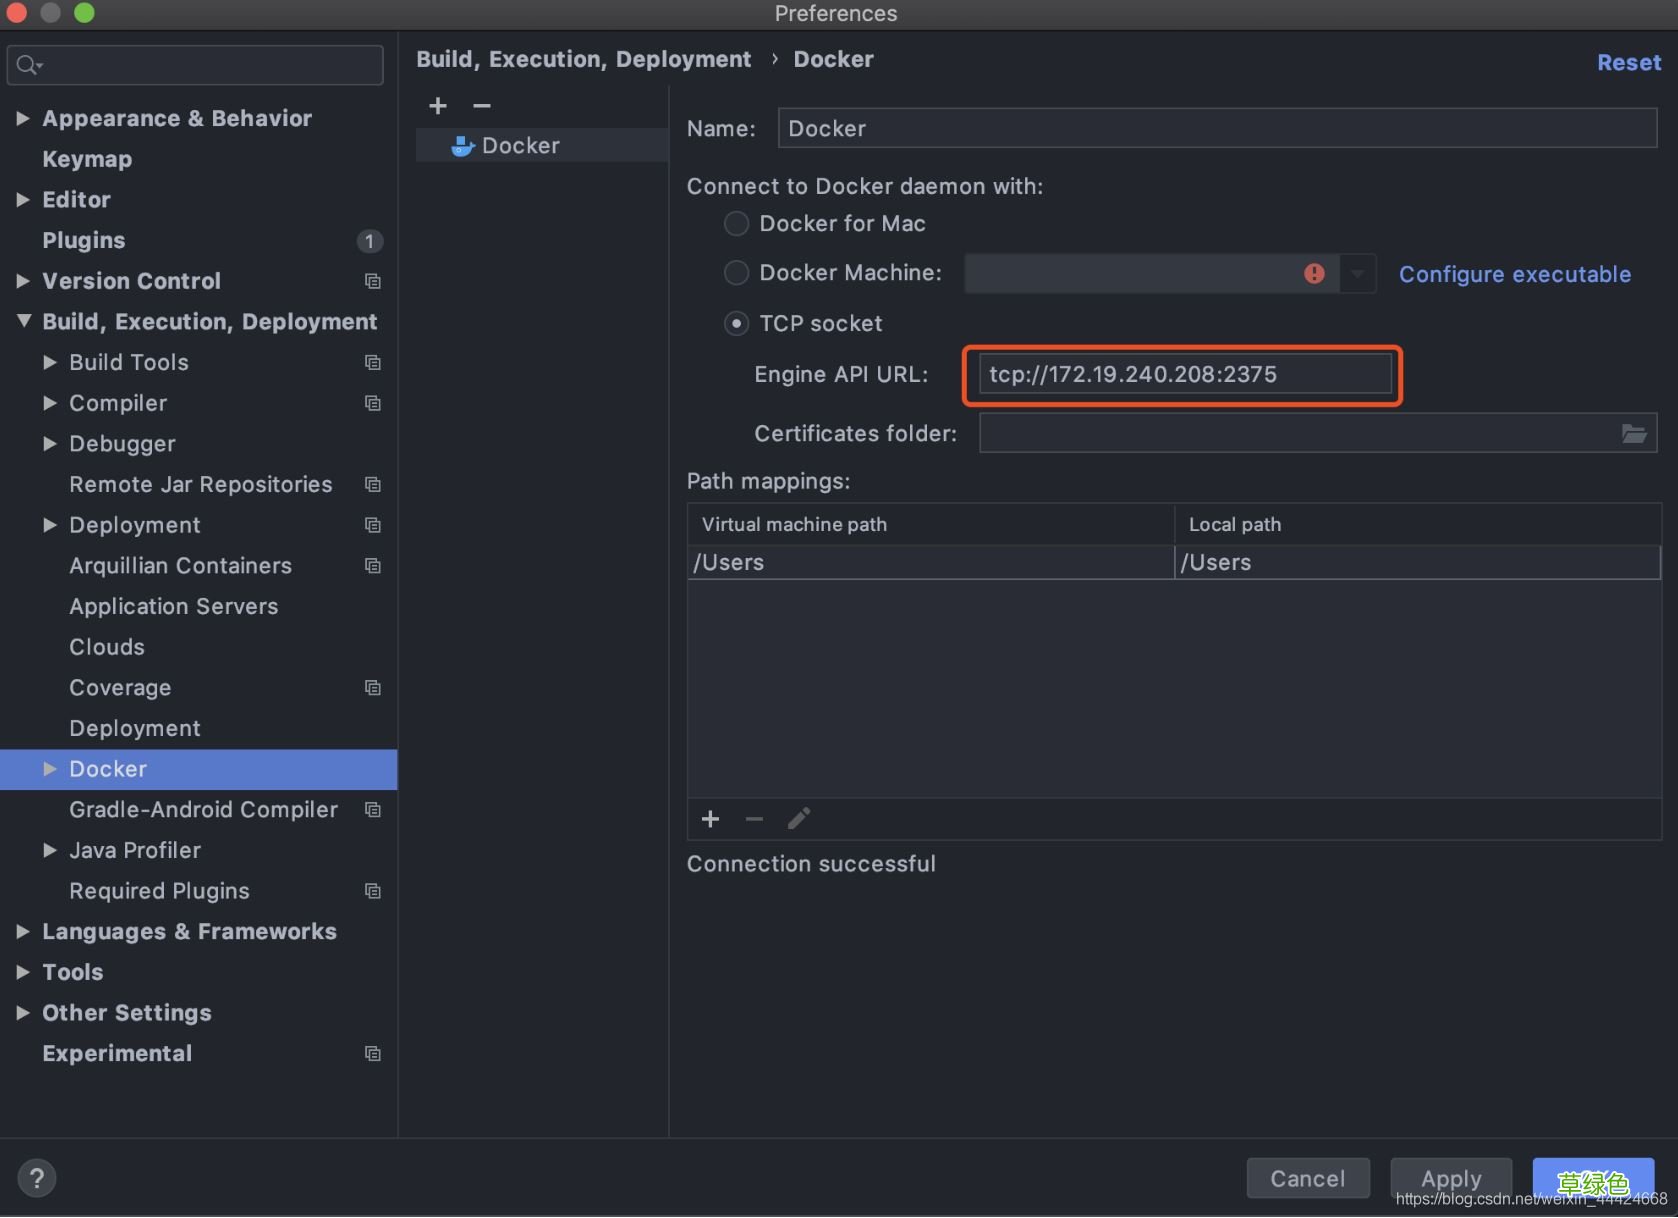Select /Users virtual machine path cell

pyautogui.click(x=931, y=562)
